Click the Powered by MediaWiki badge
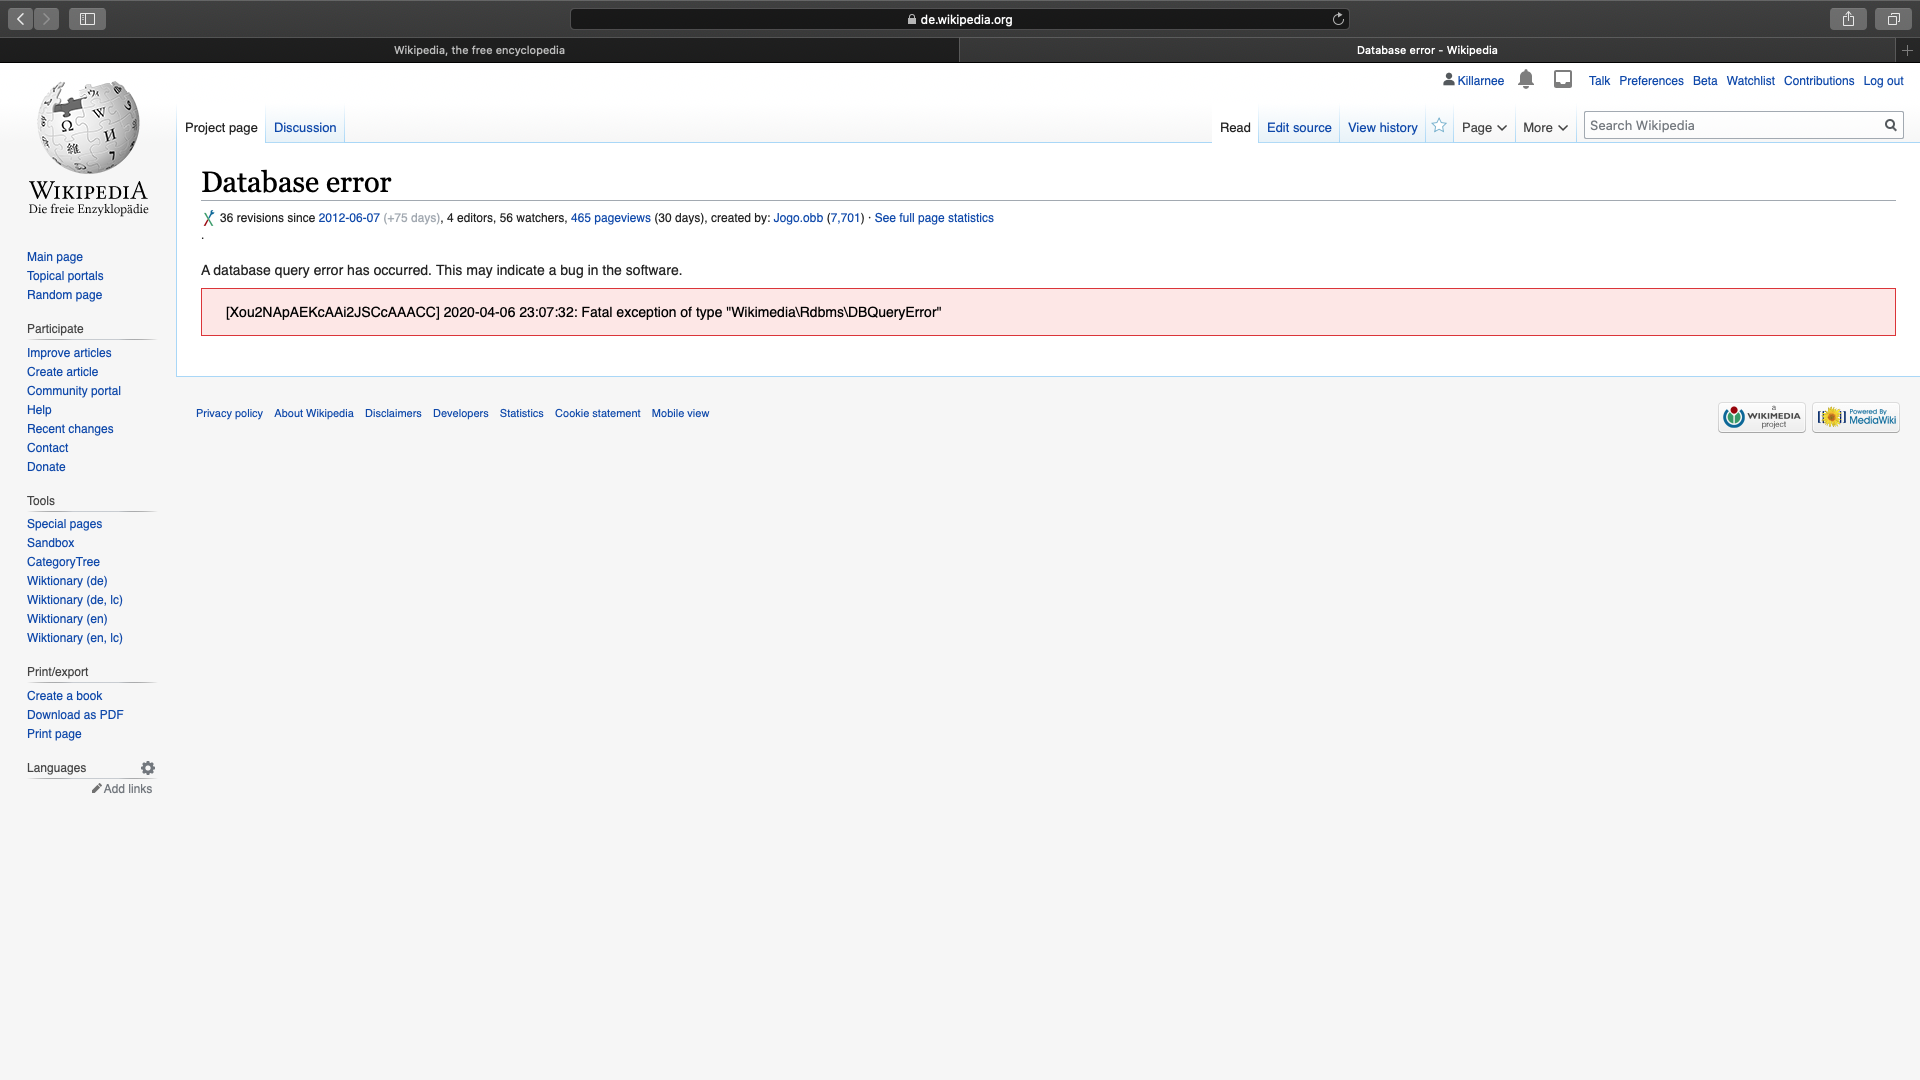 1855,417
